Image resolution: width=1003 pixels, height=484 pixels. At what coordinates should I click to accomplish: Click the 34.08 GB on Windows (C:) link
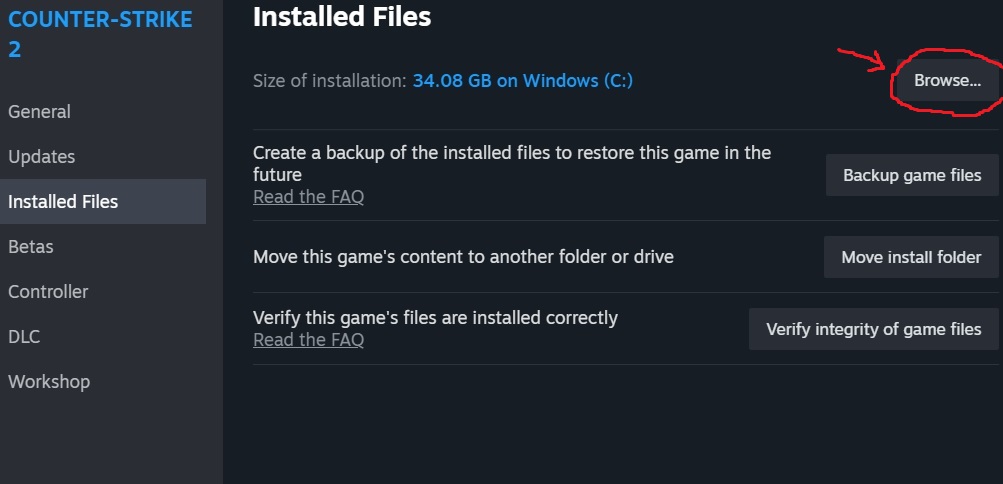(522, 81)
